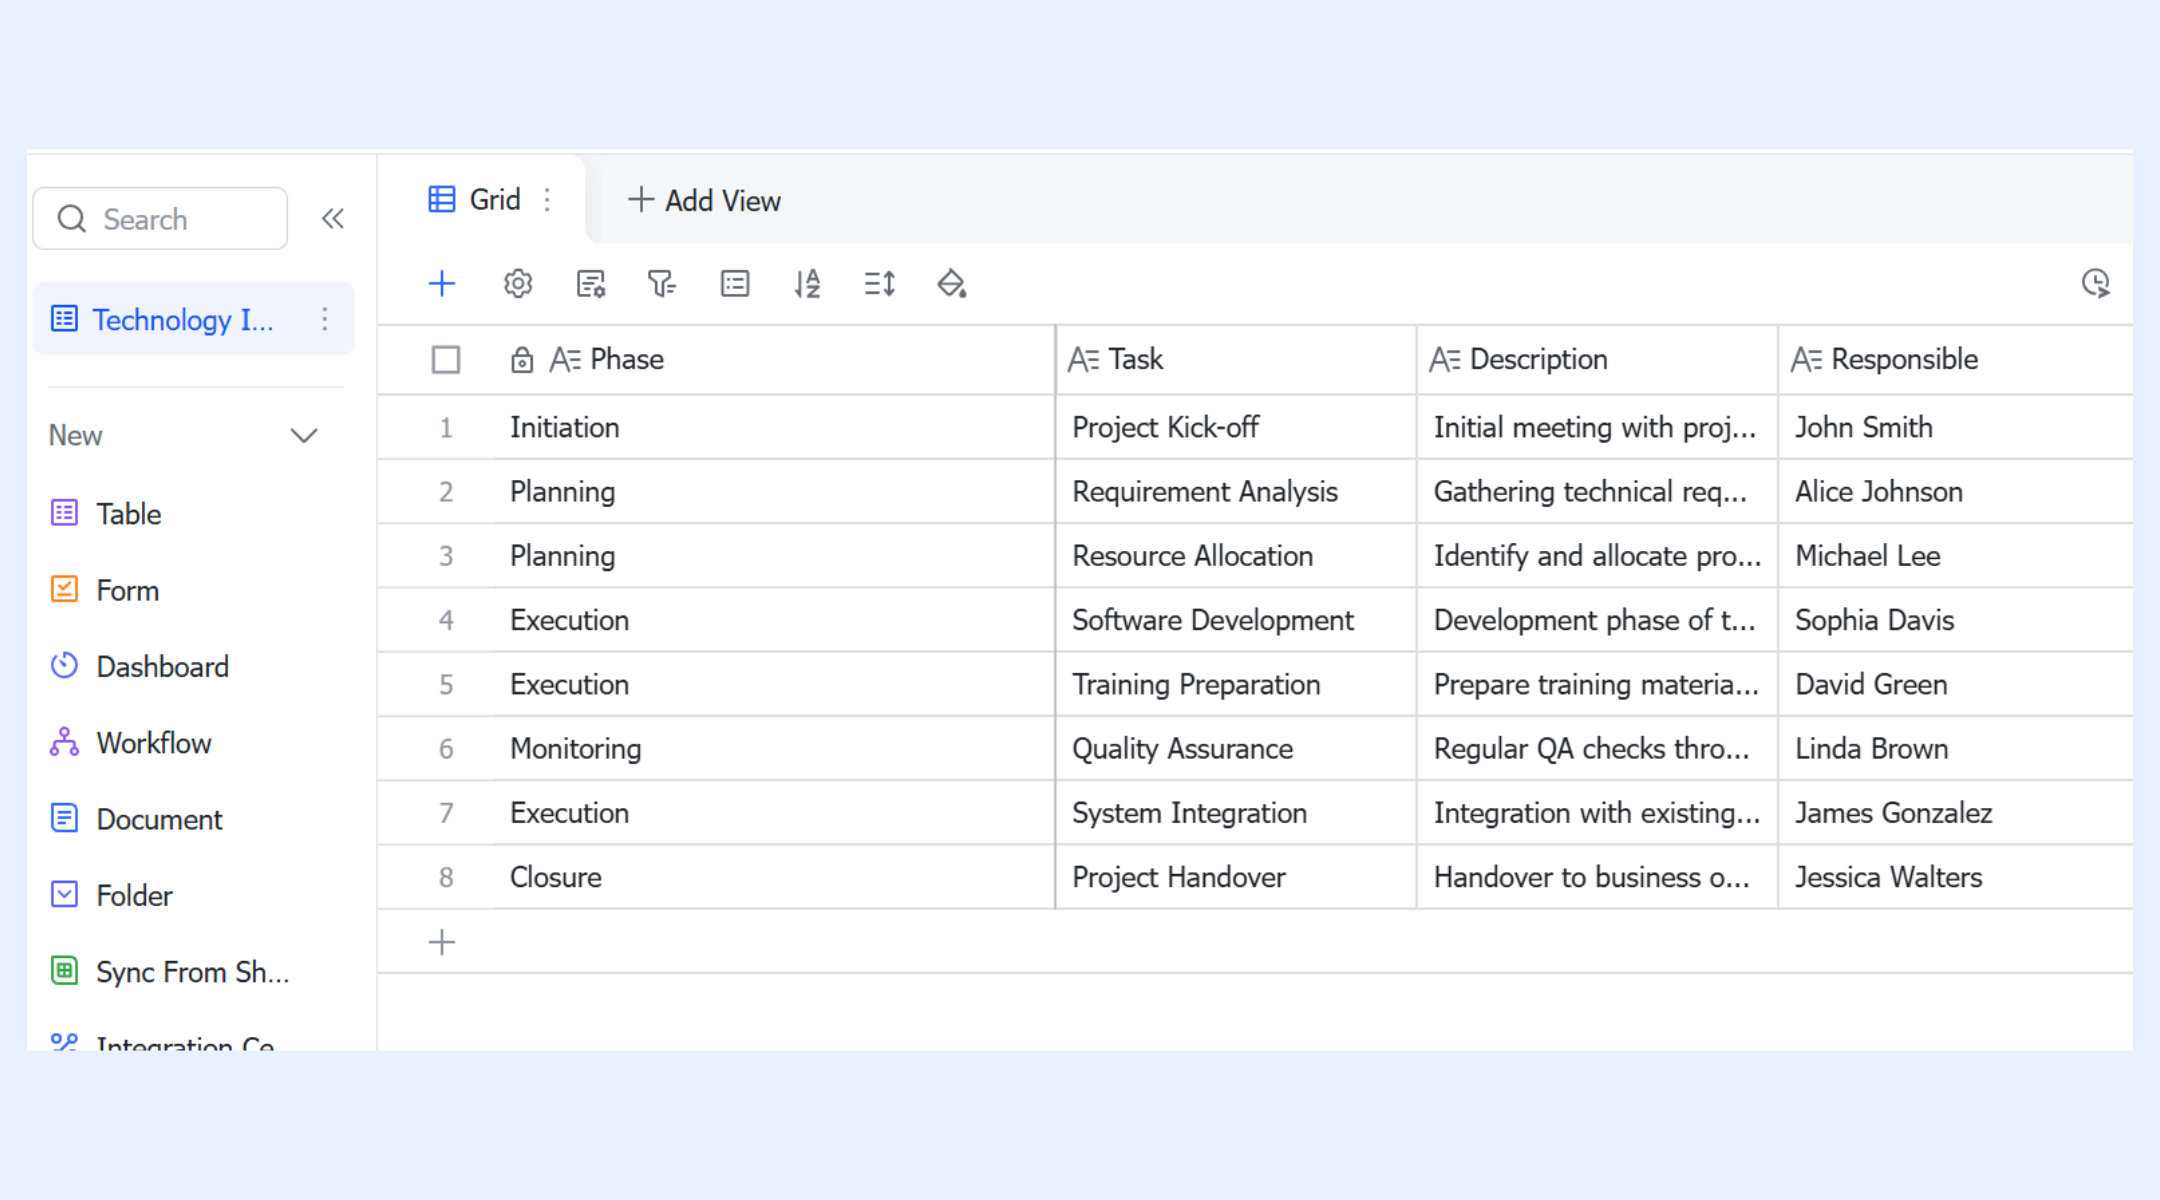This screenshot has width=2160, height=1200.
Task: Open the filter funnel icon
Action: click(x=662, y=284)
